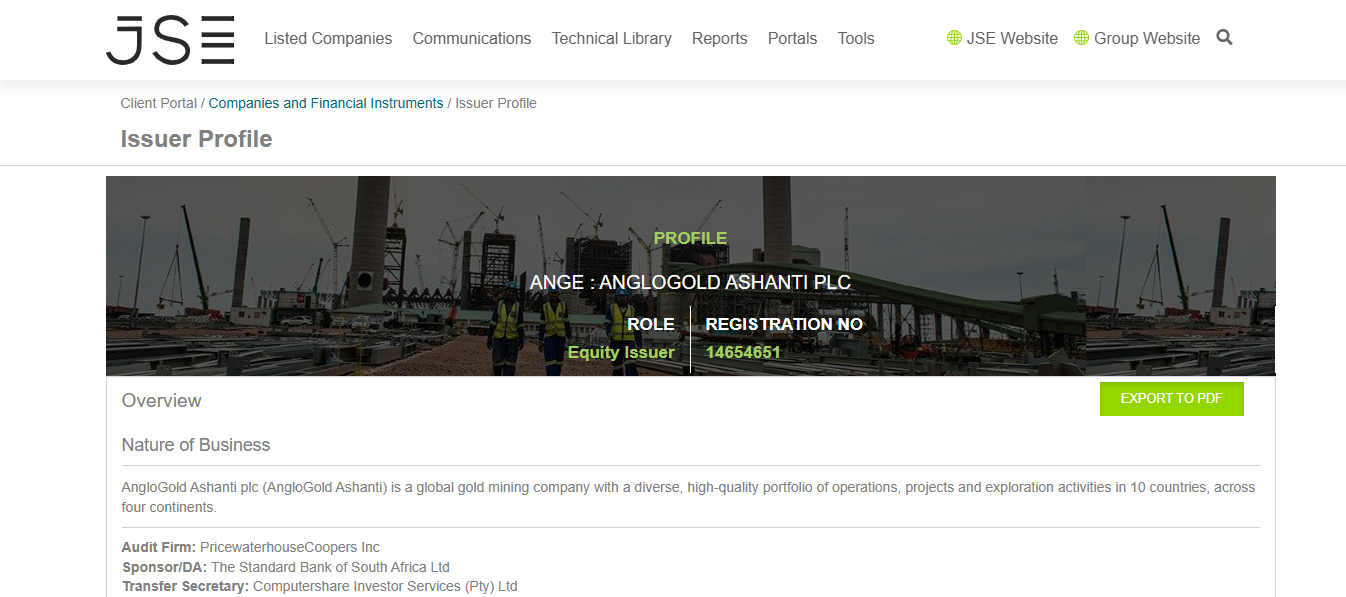Viewport: 1346px width, 597px height.
Task: Open Portals menu
Action: click(792, 38)
